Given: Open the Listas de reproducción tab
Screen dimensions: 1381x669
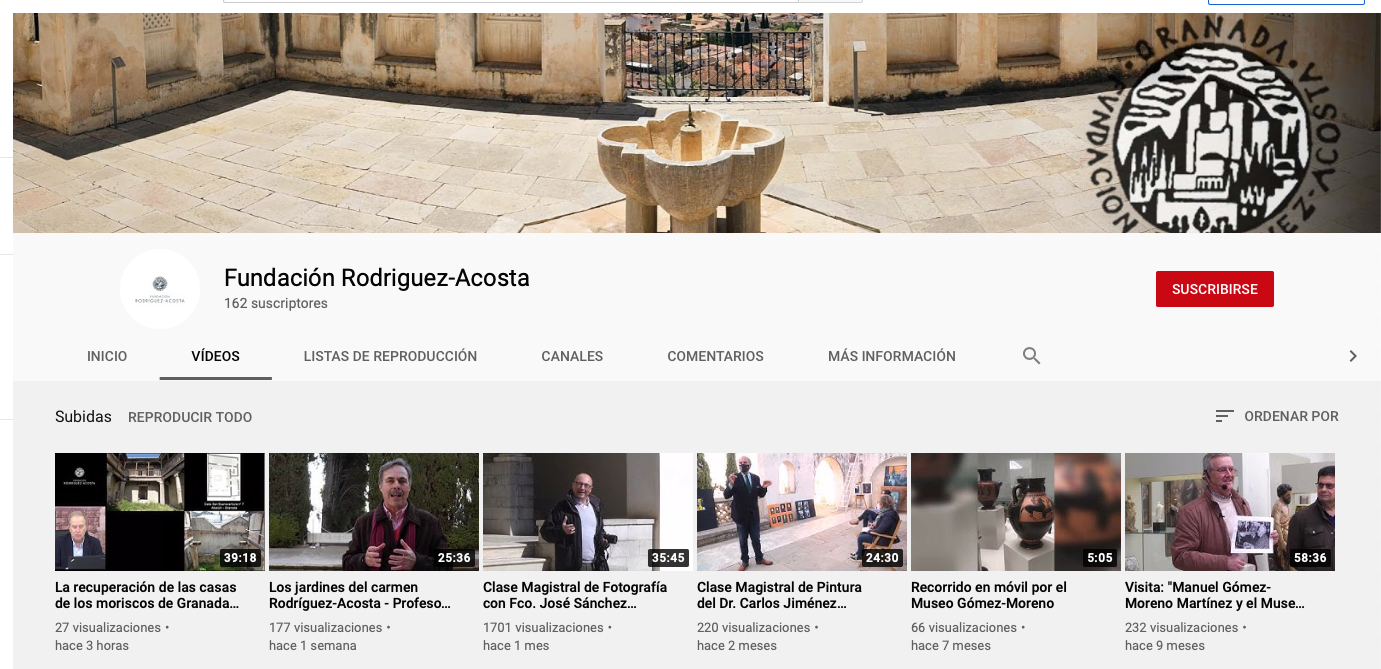Looking at the screenshot, I should pyautogui.click(x=390, y=356).
